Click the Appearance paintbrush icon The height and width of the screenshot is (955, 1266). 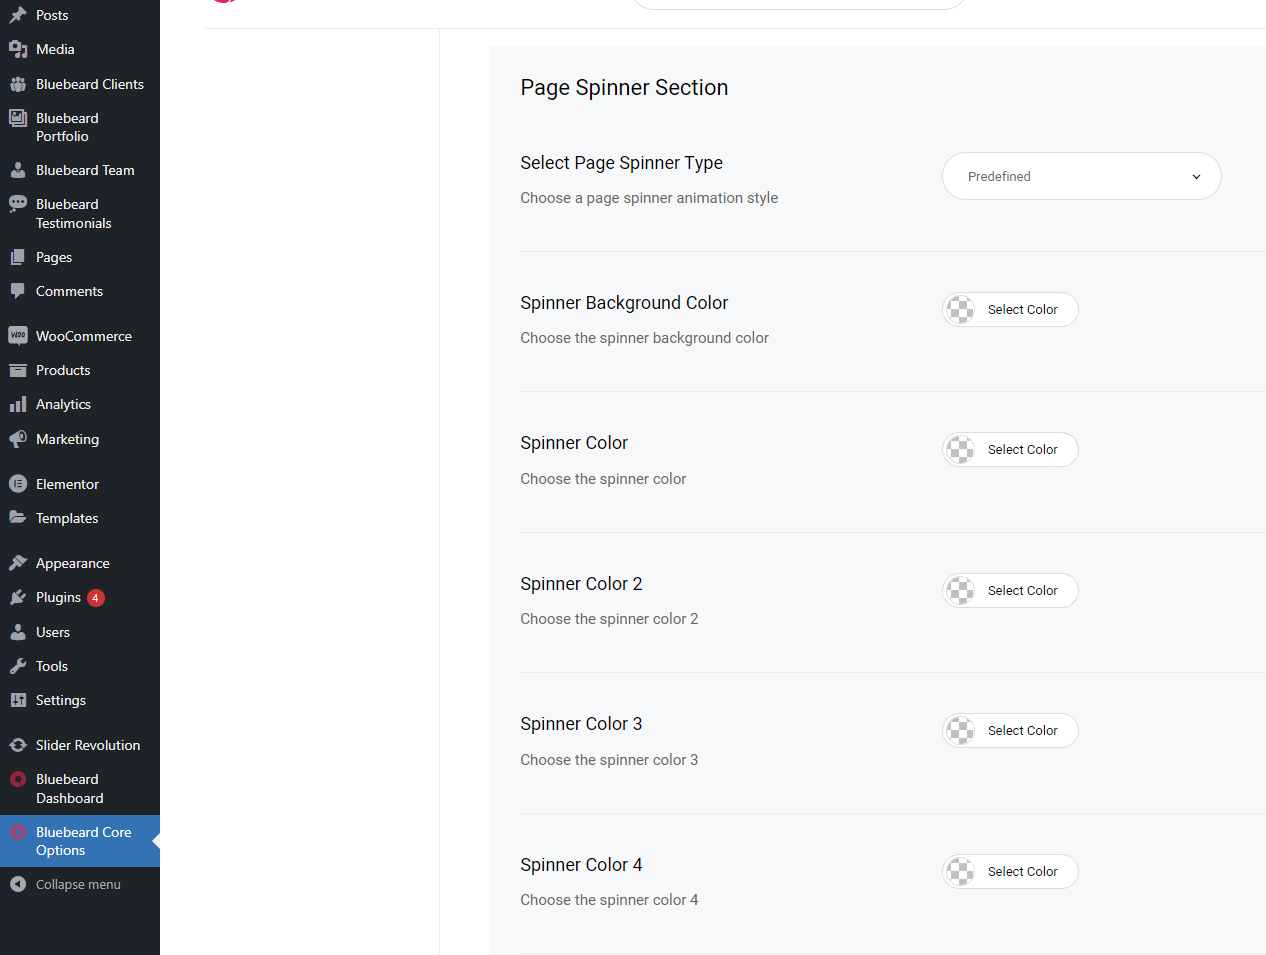click(18, 563)
